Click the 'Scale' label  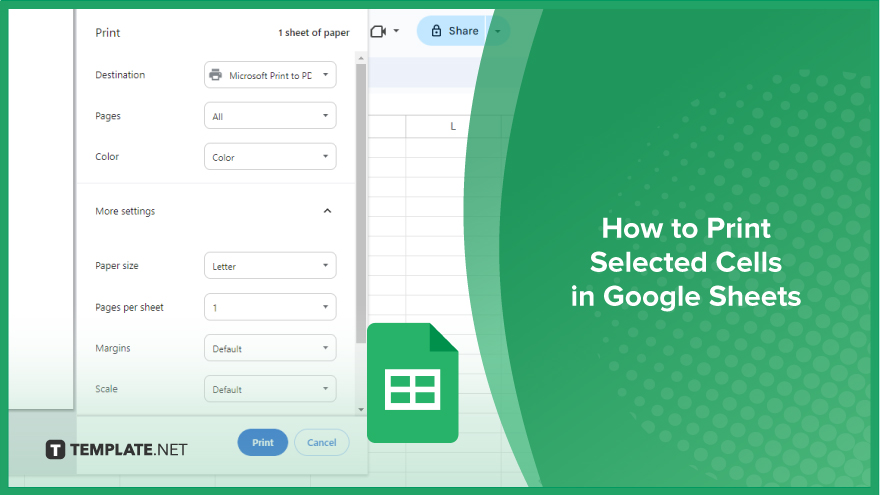pyautogui.click(x=106, y=388)
